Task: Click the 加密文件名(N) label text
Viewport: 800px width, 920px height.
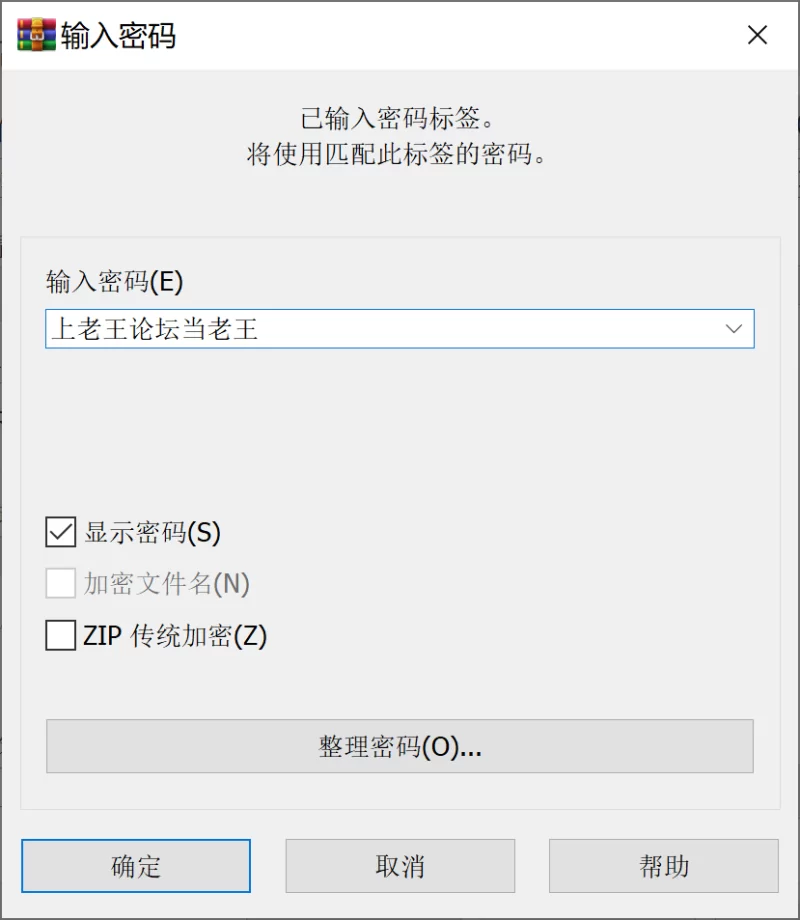Action: (x=166, y=584)
